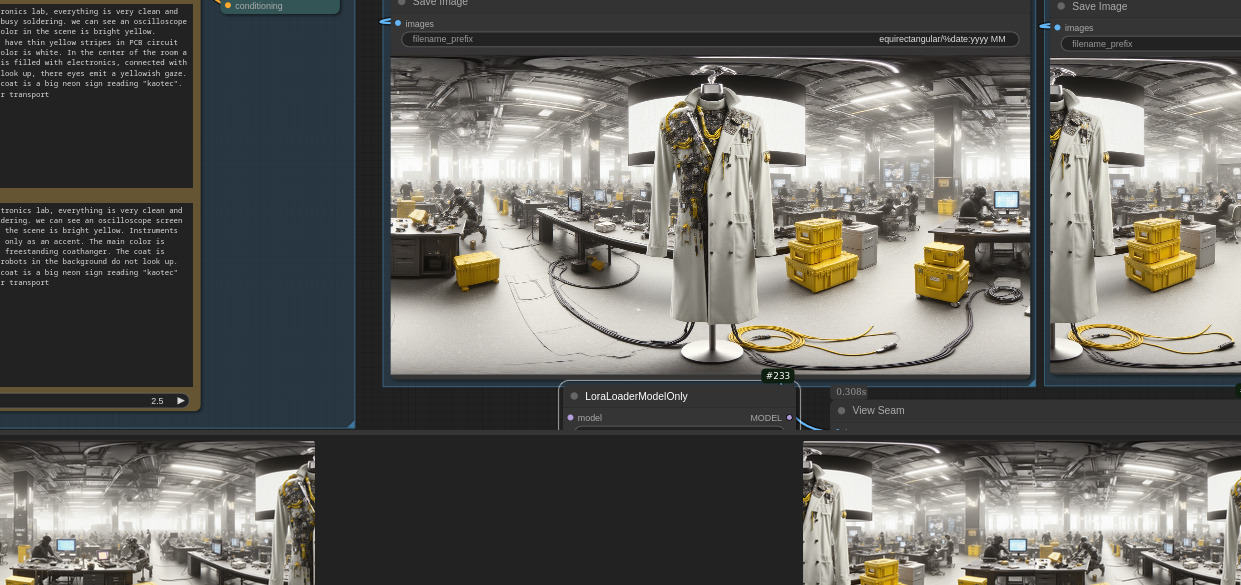Viewport: 1241px width, 585px height.
Task: Collapse the right Save Image node dot
Action: 1061,6
